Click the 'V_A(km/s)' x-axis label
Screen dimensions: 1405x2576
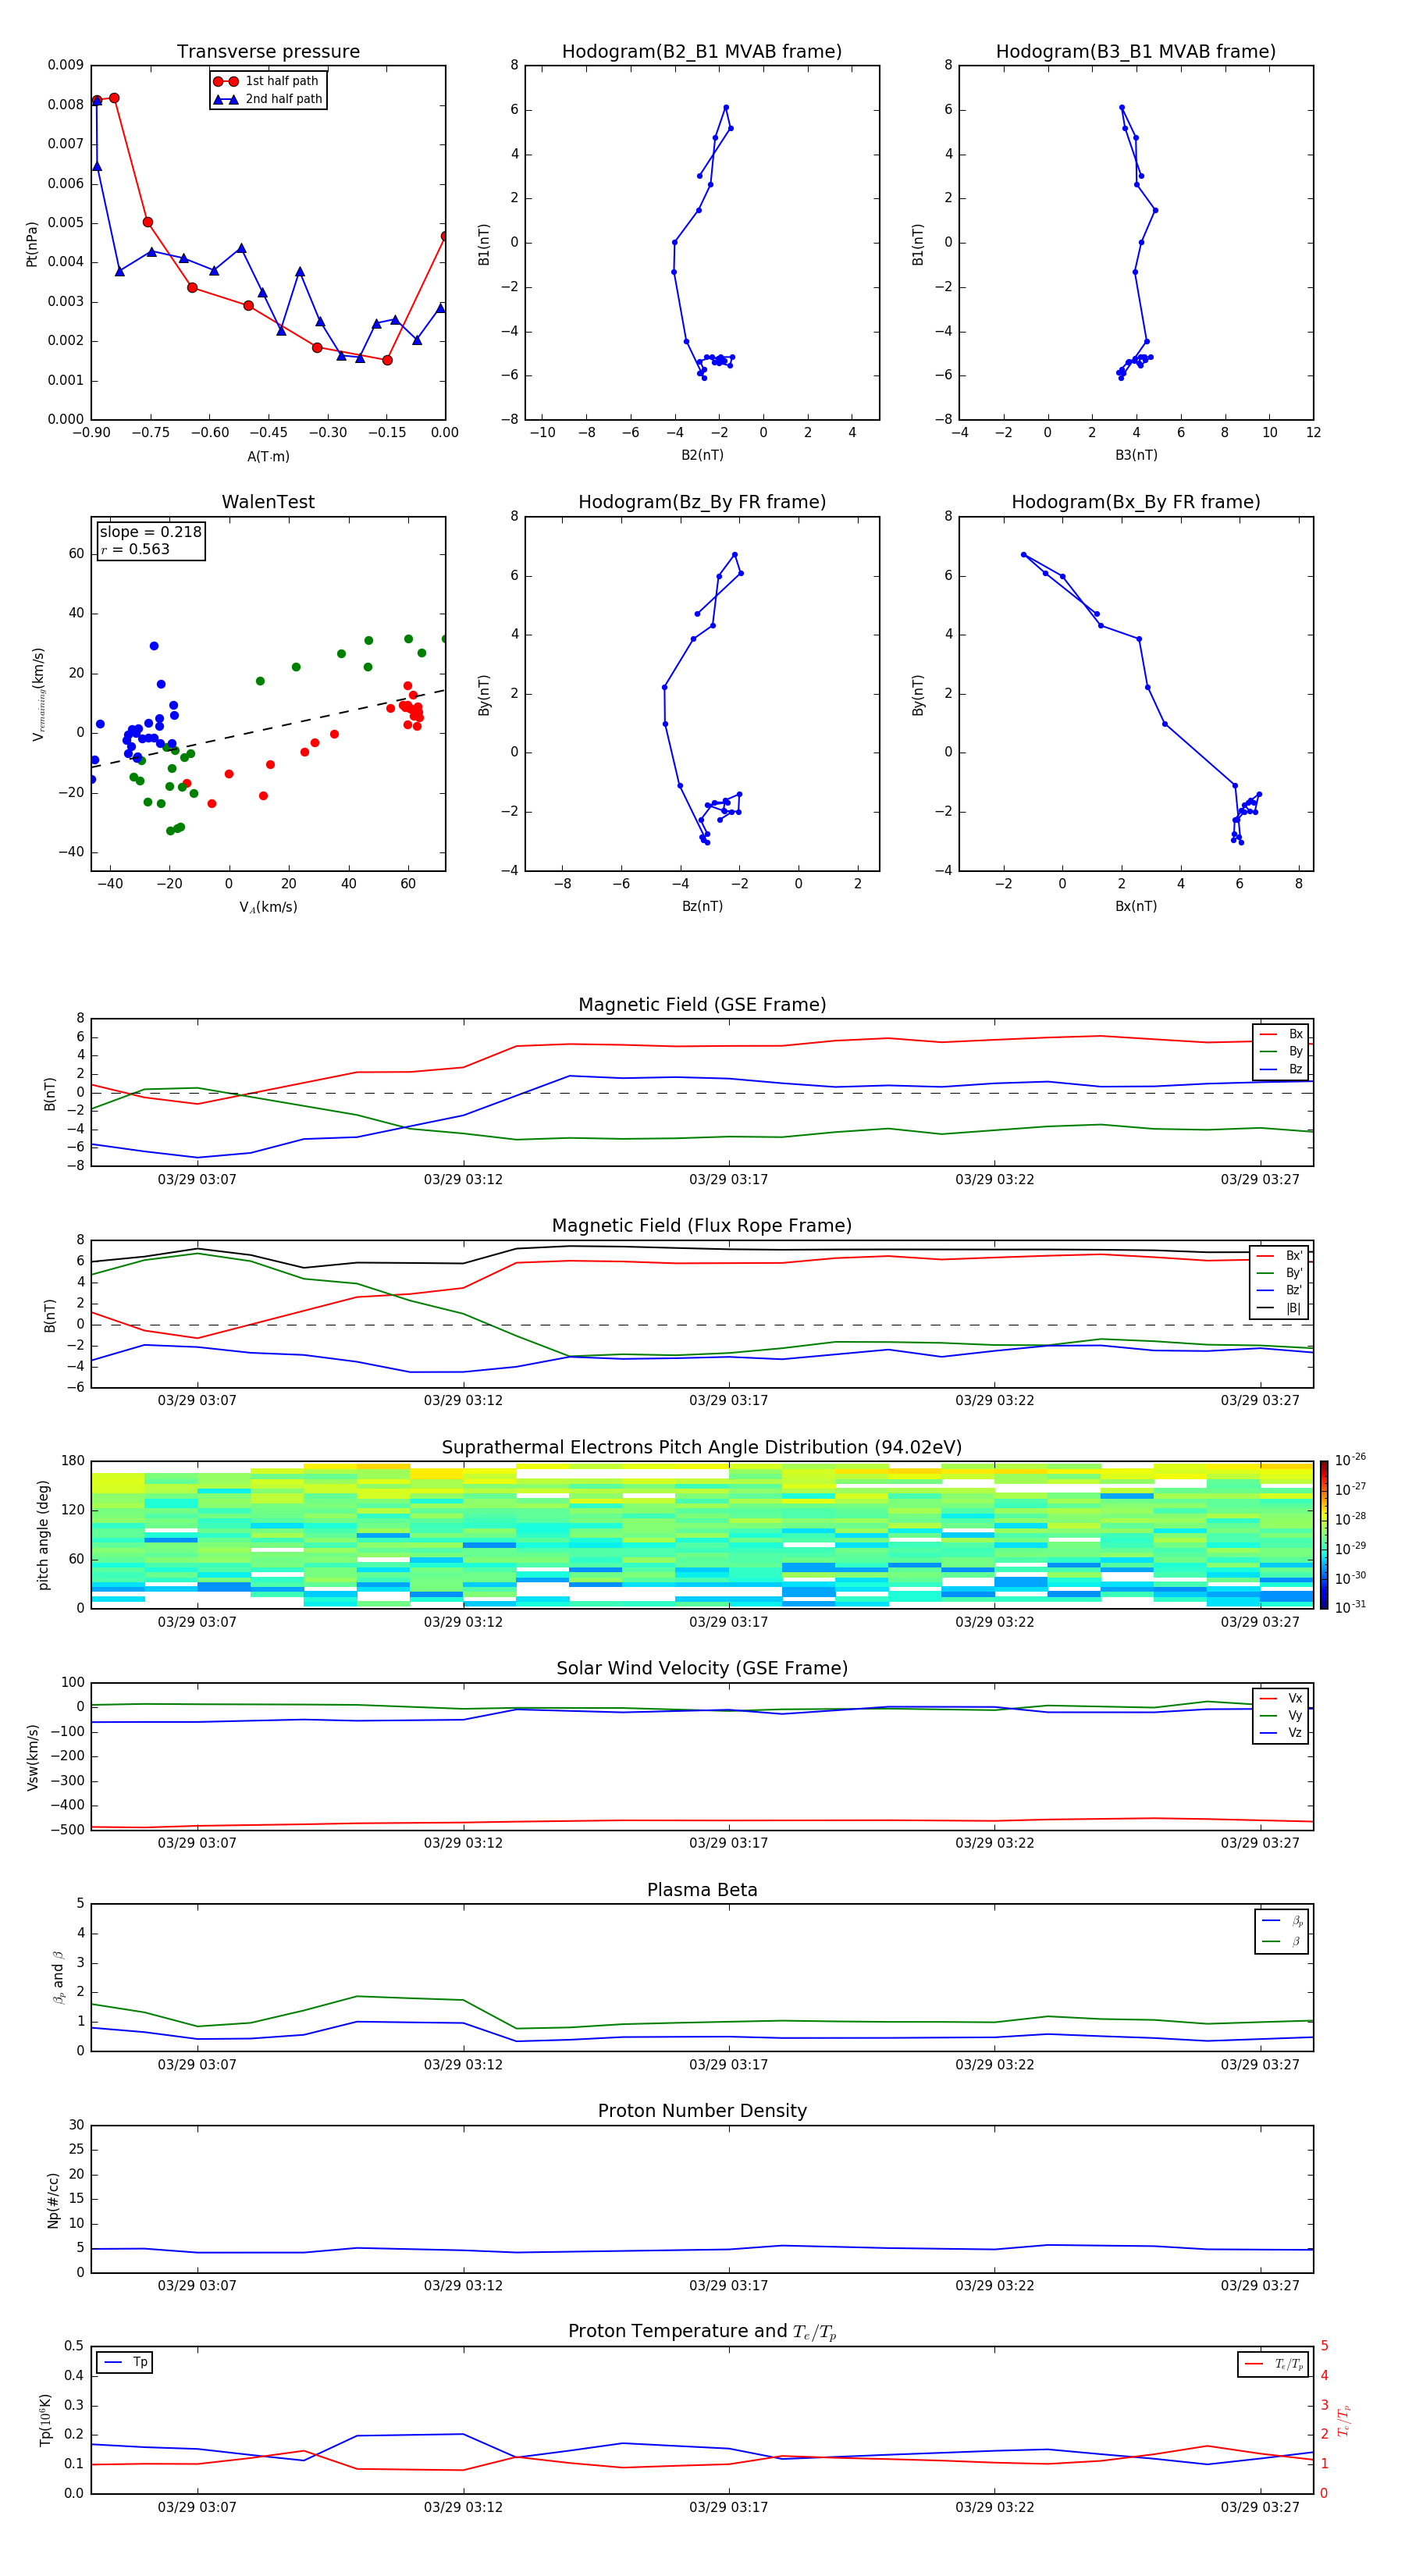tap(268, 907)
